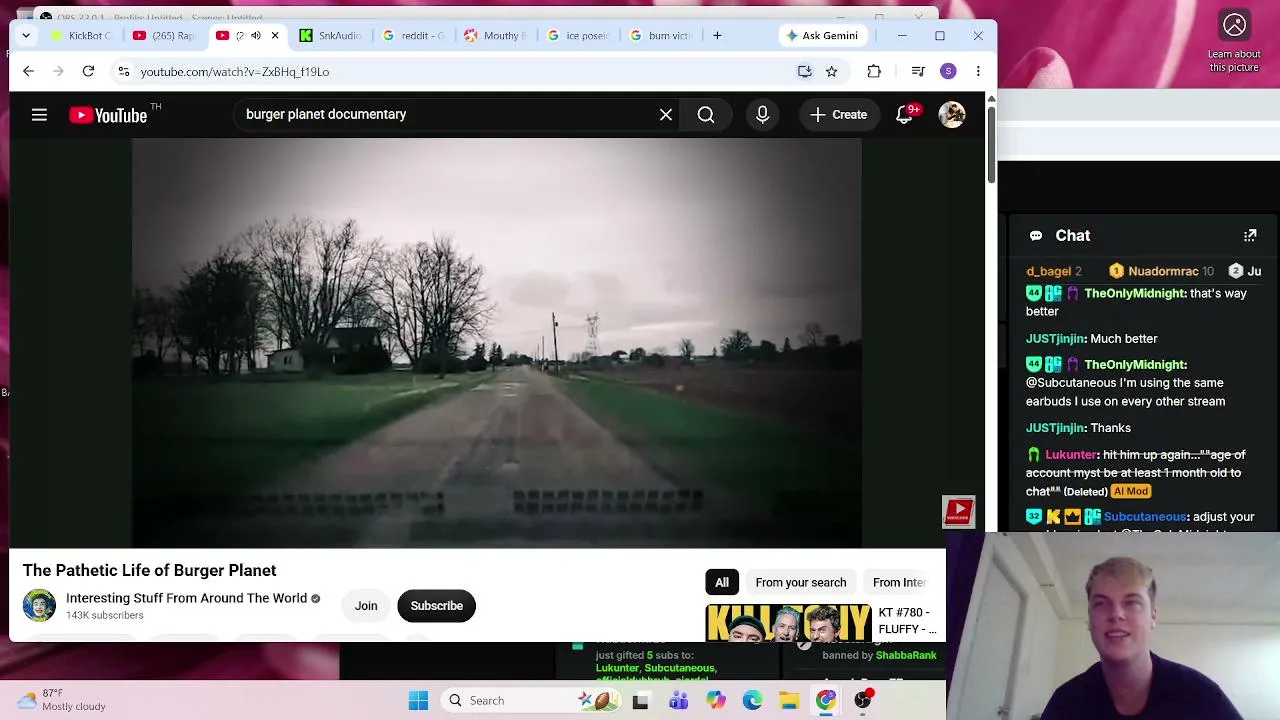1280x720 pixels.
Task: Switch to the reddit Google tab
Action: [x=415, y=35]
